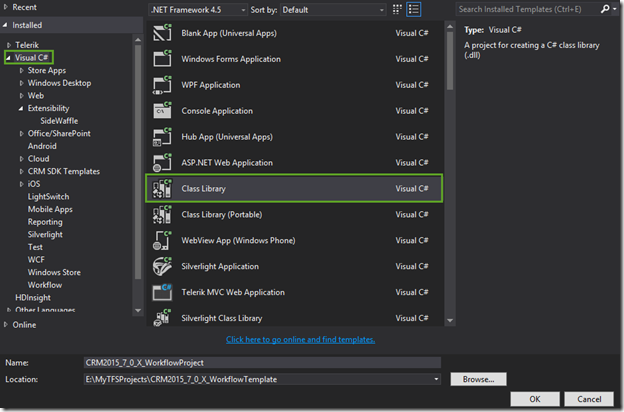
Task: Click the Hub App (Universal Apps) template icon
Action: (162, 137)
